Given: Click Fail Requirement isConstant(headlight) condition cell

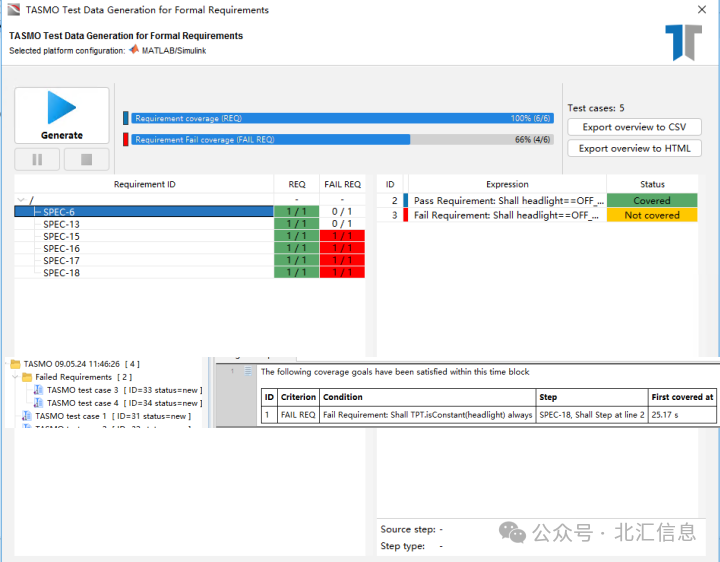Looking at the screenshot, I should pos(428,415).
